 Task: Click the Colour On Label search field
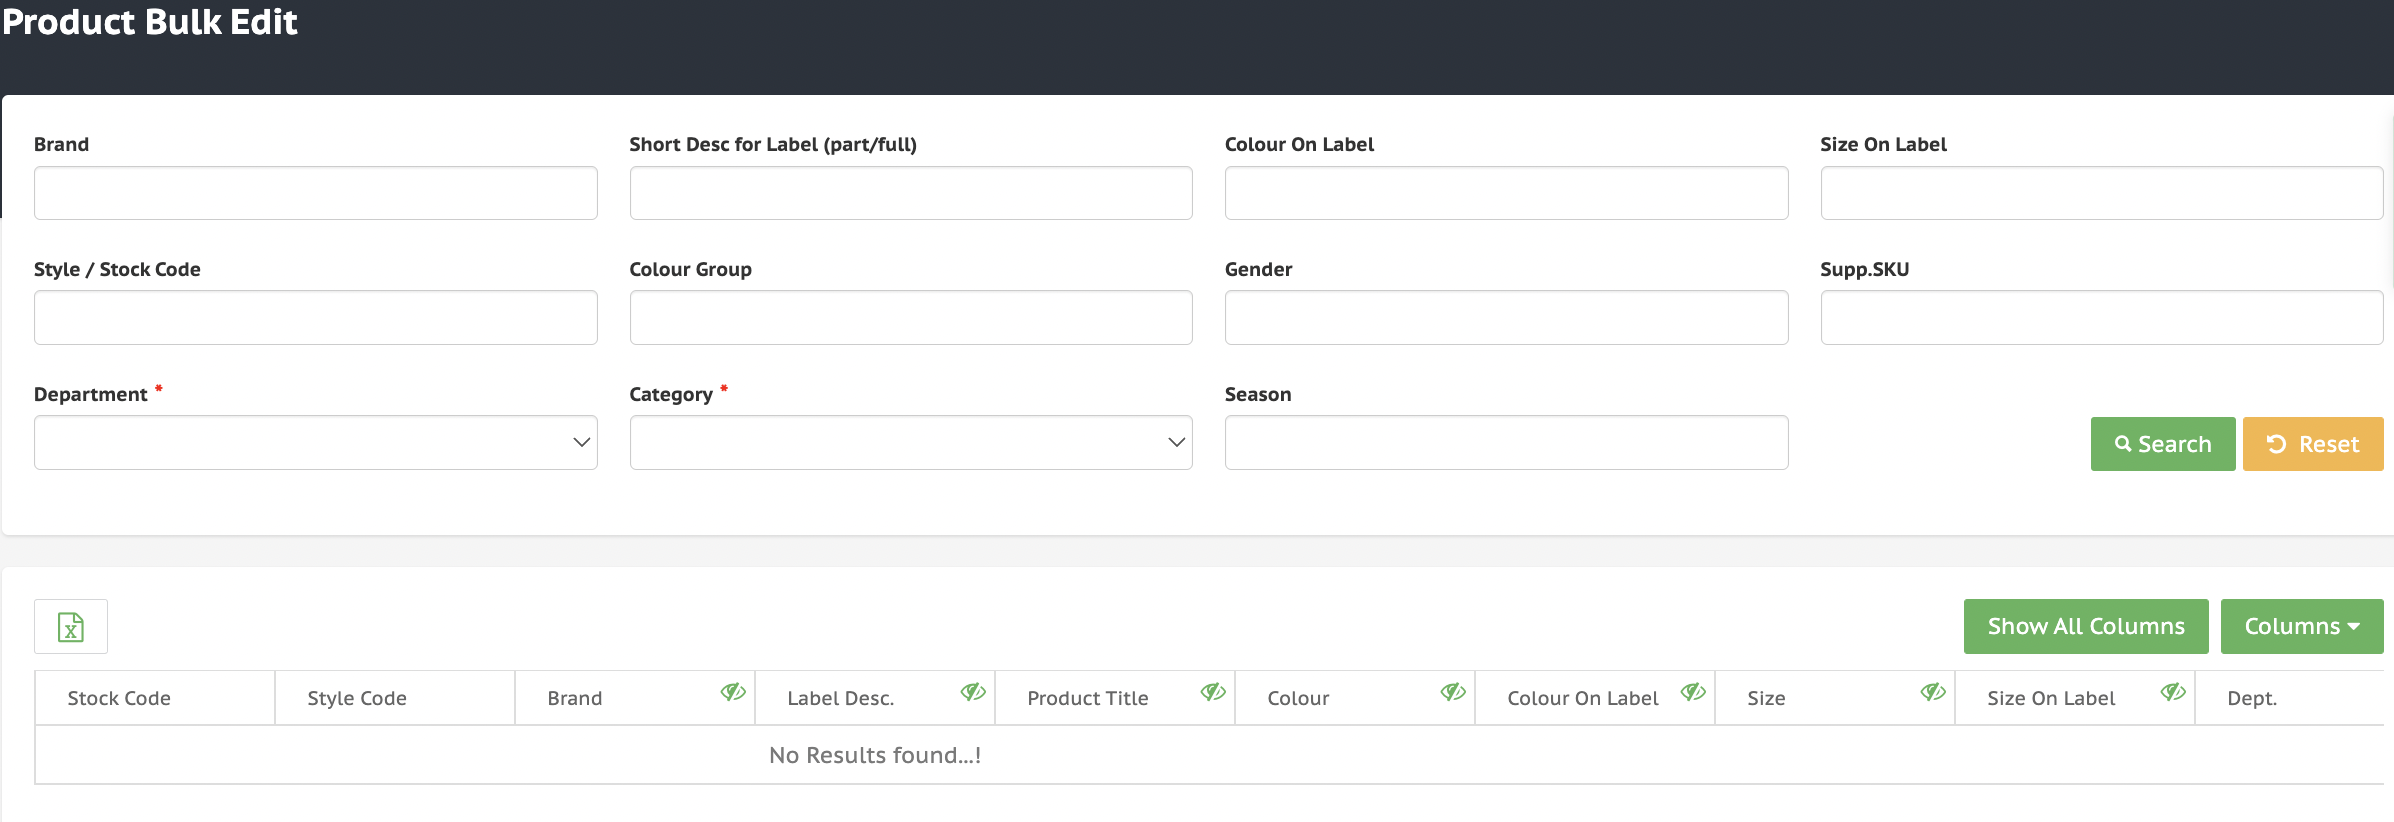coord(1506,193)
